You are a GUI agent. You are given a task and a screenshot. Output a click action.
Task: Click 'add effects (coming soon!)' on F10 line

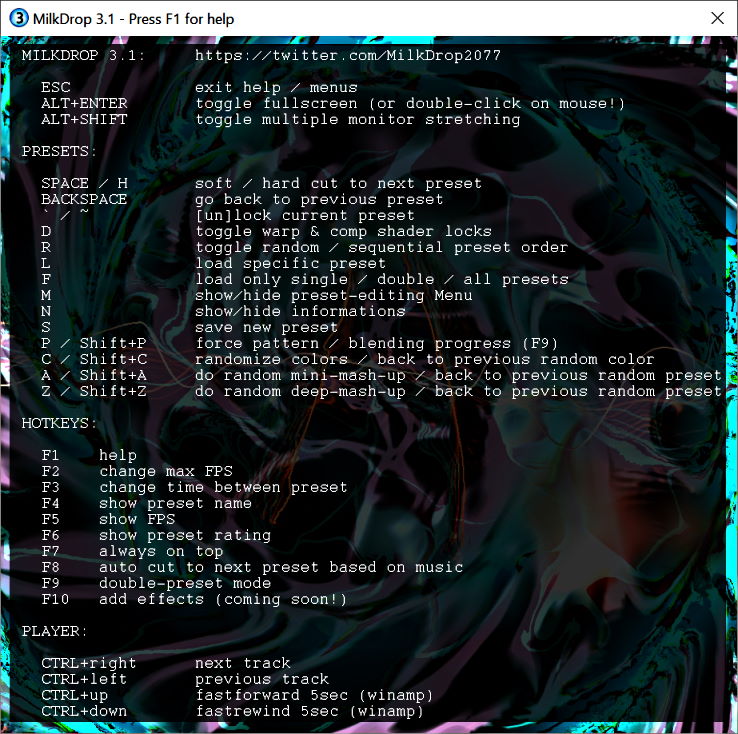point(223,599)
